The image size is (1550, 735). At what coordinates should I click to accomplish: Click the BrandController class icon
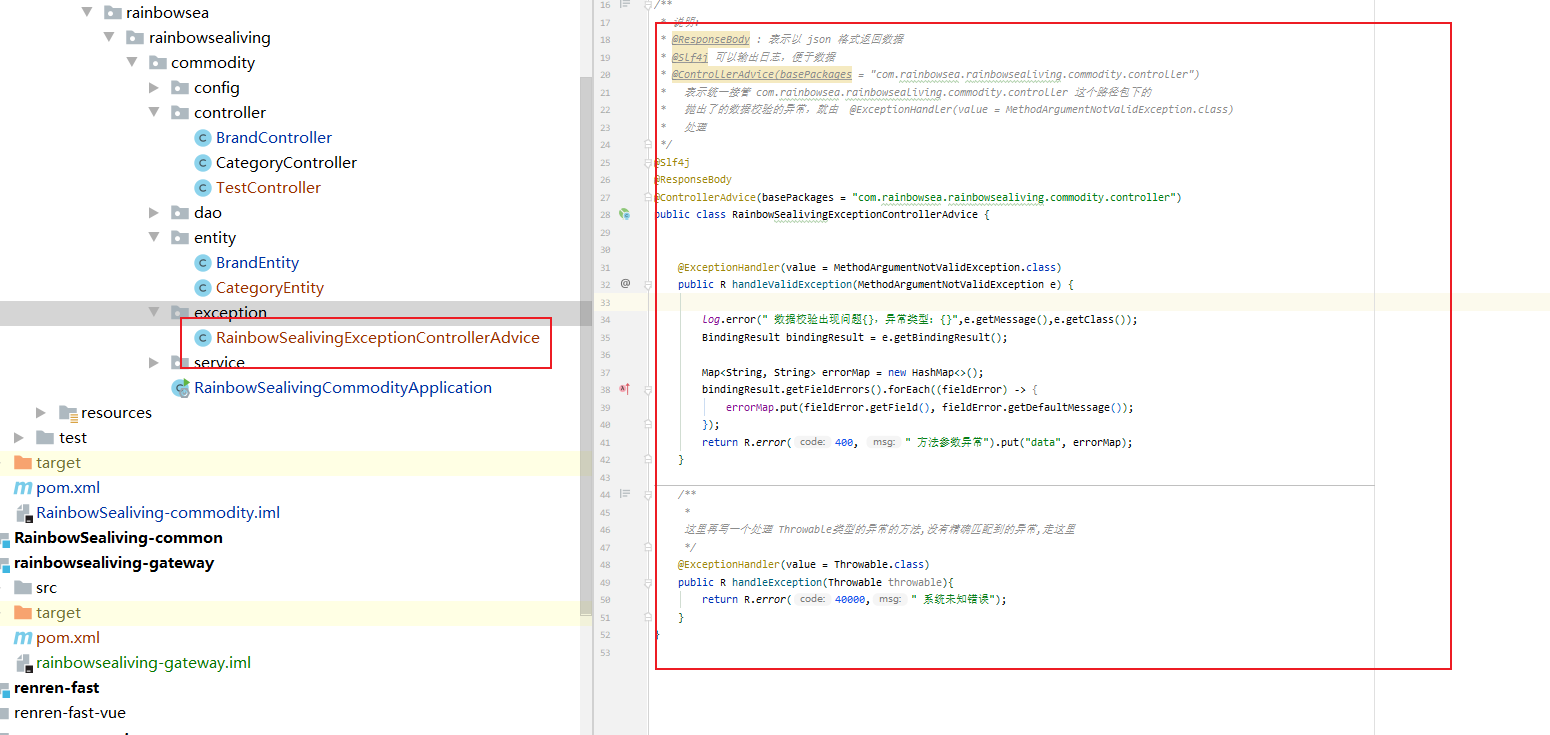(x=202, y=138)
